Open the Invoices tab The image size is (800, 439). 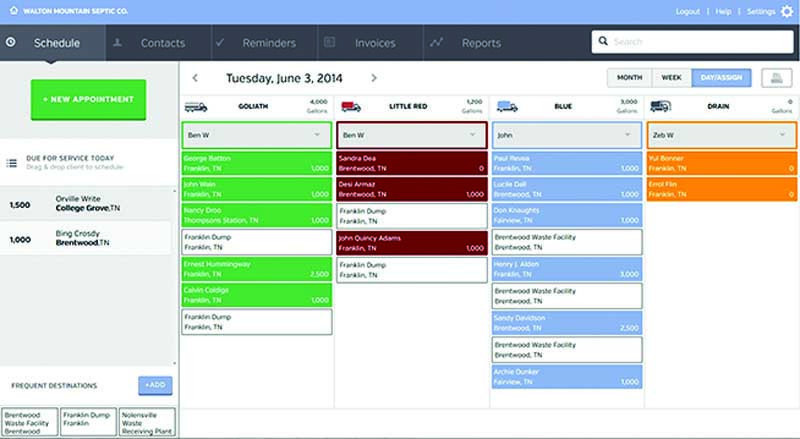(370, 43)
